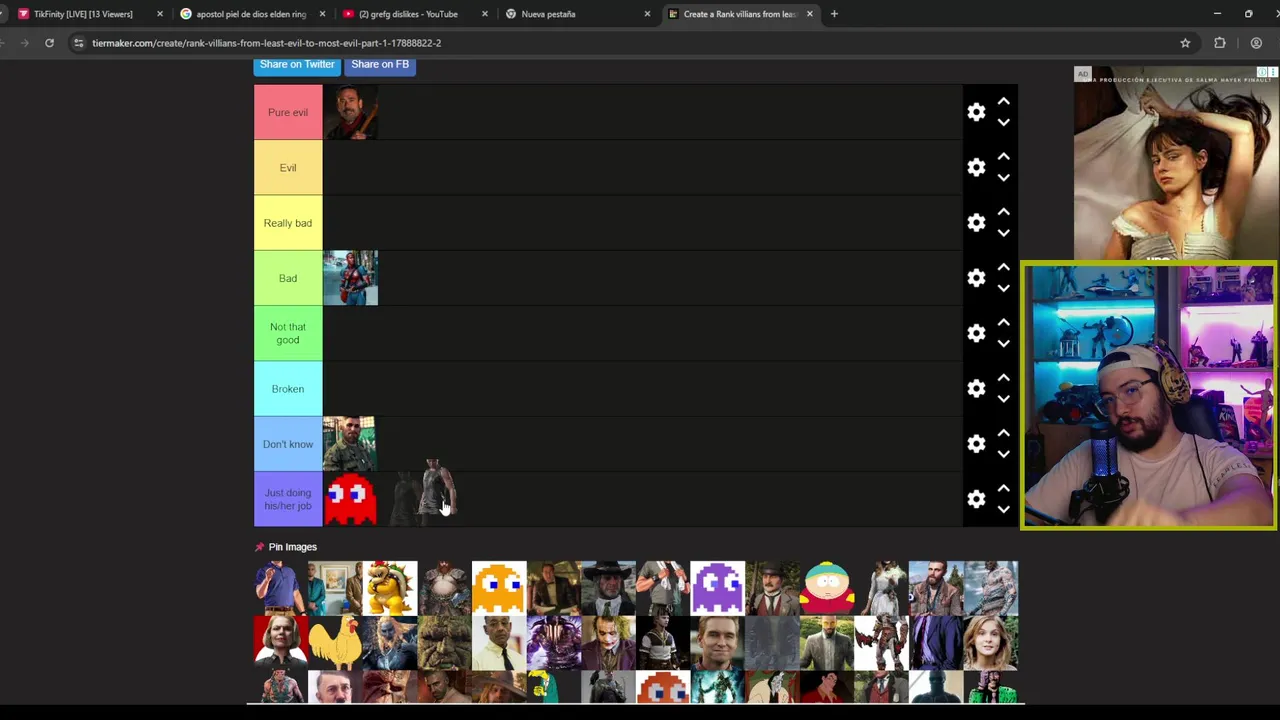1280x720 pixels.
Task: Click the Share on Twitter button
Action: (297, 65)
